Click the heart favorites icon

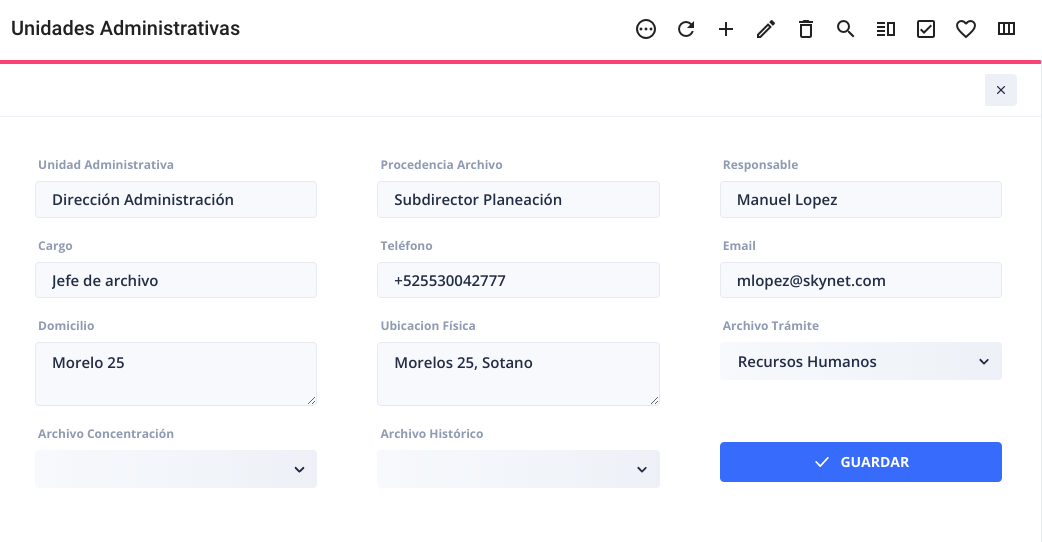tap(966, 29)
